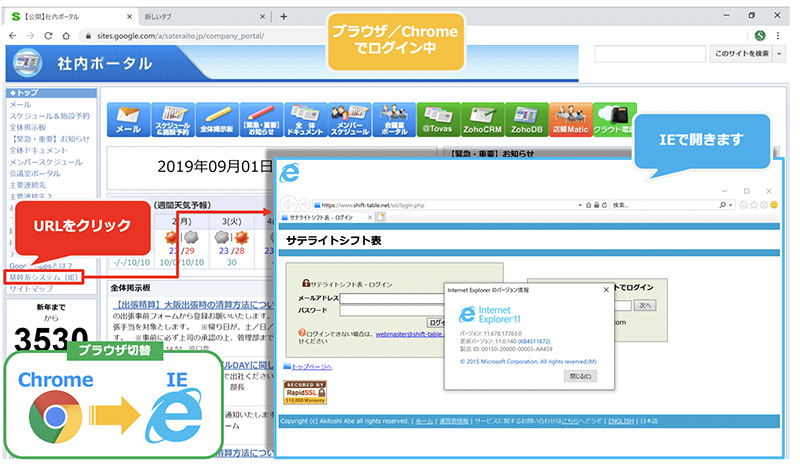Close the IE version dialog with X
The height and width of the screenshot is (468, 800).
click(x=606, y=290)
